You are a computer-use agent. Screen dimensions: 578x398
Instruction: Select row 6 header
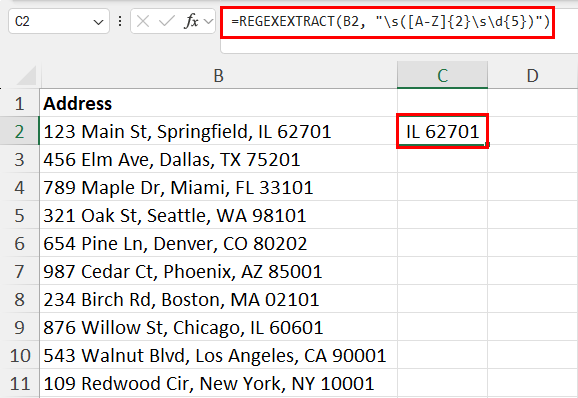tap(20, 243)
